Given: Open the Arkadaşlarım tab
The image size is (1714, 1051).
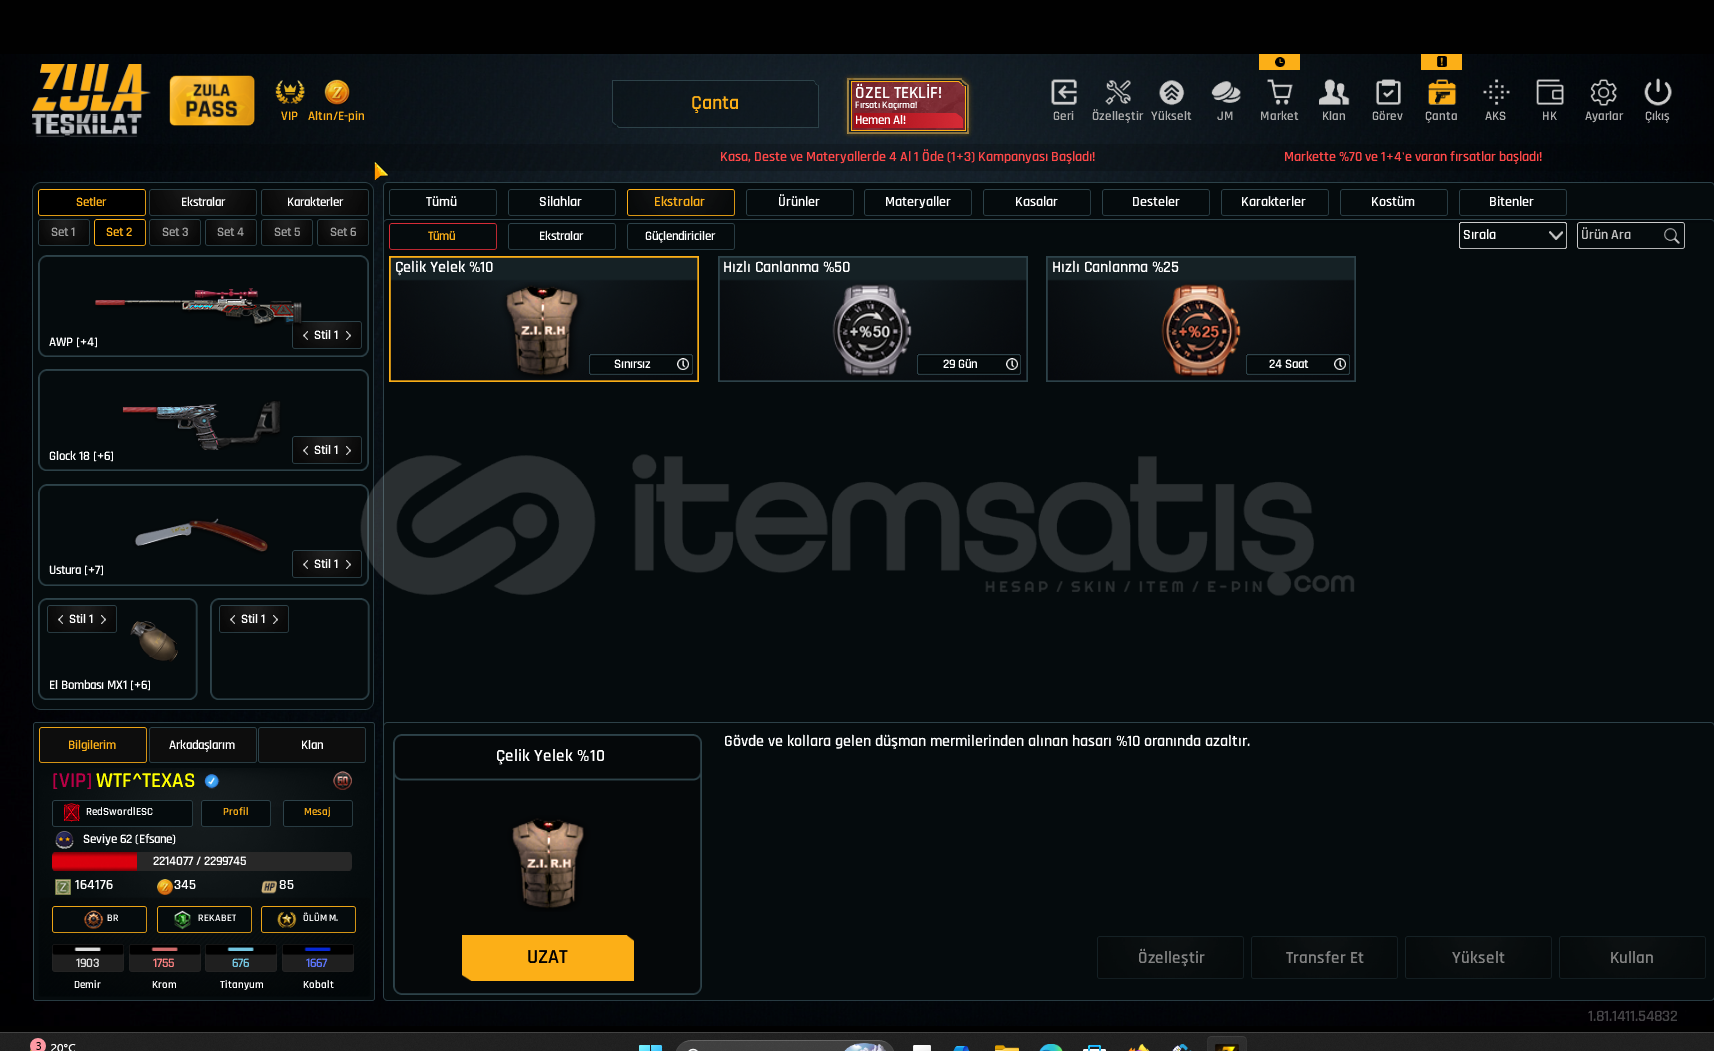Looking at the screenshot, I should coord(202,745).
